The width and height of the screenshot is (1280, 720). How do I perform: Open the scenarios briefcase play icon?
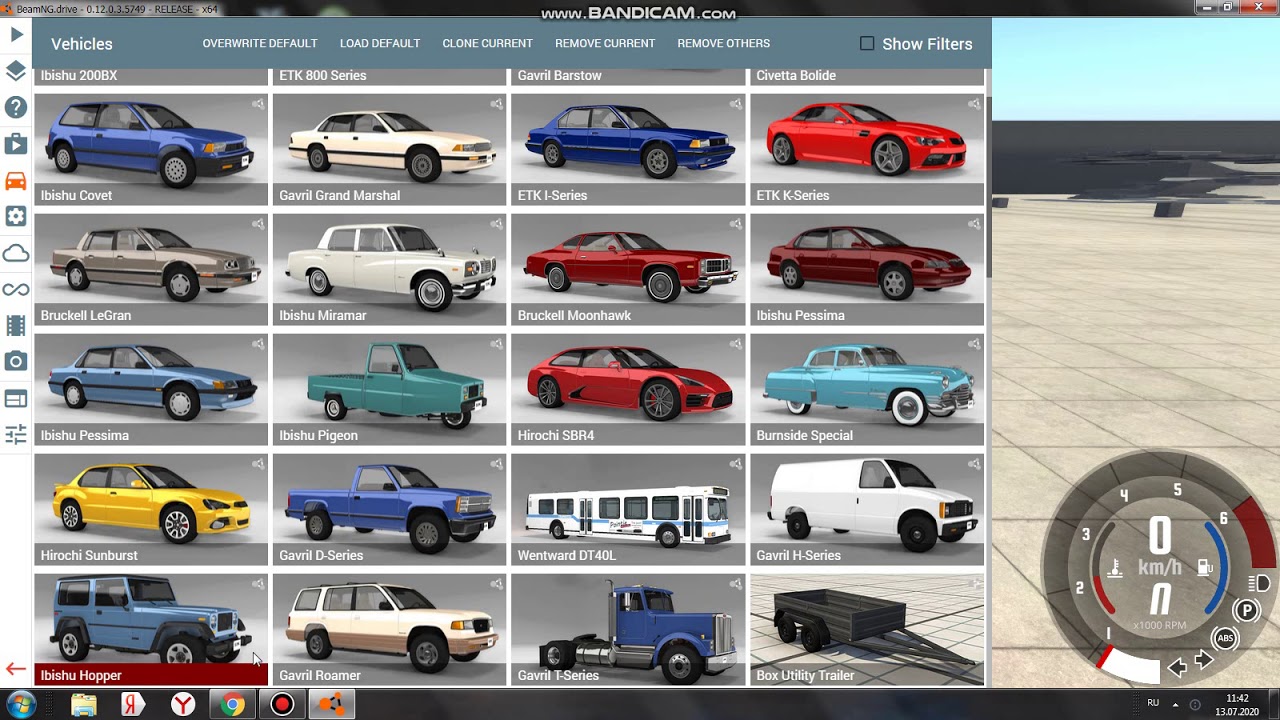pyautogui.click(x=16, y=144)
